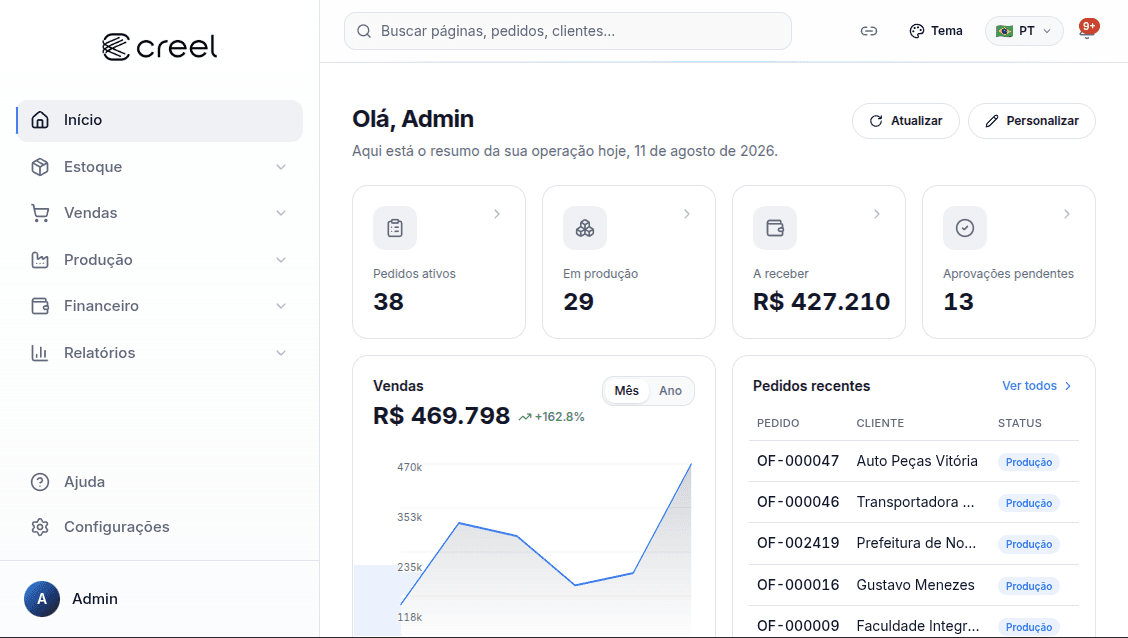
Task: Click client Gustavo Menezes
Action: (x=915, y=585)
